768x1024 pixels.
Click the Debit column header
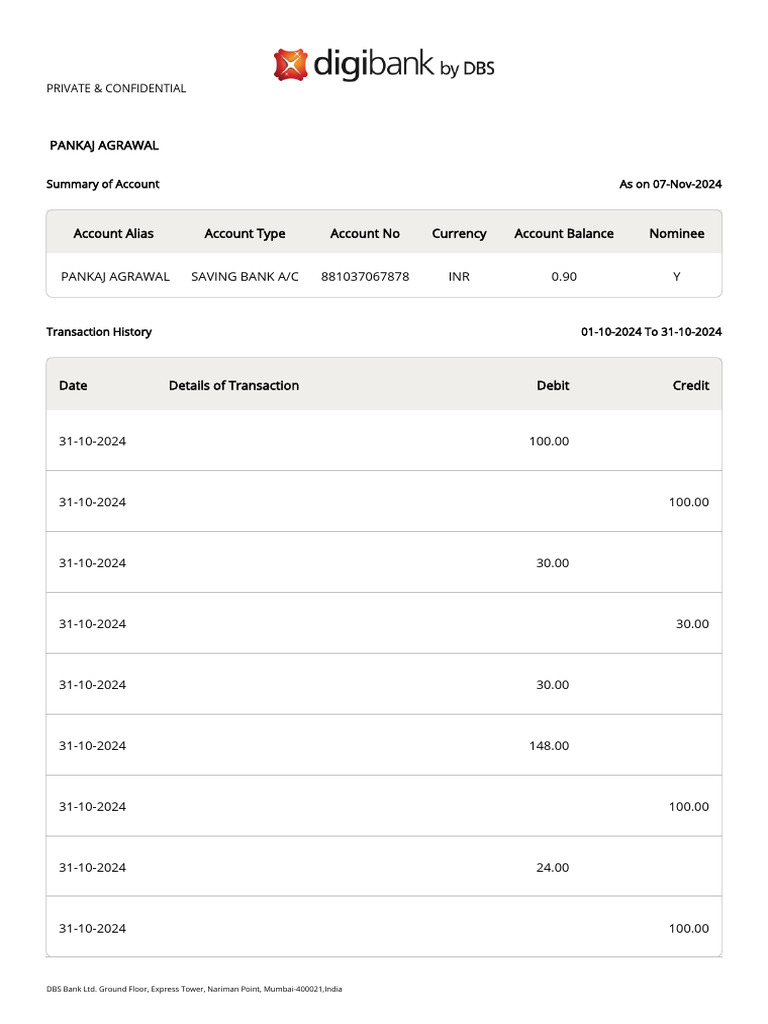click(553, 385)
